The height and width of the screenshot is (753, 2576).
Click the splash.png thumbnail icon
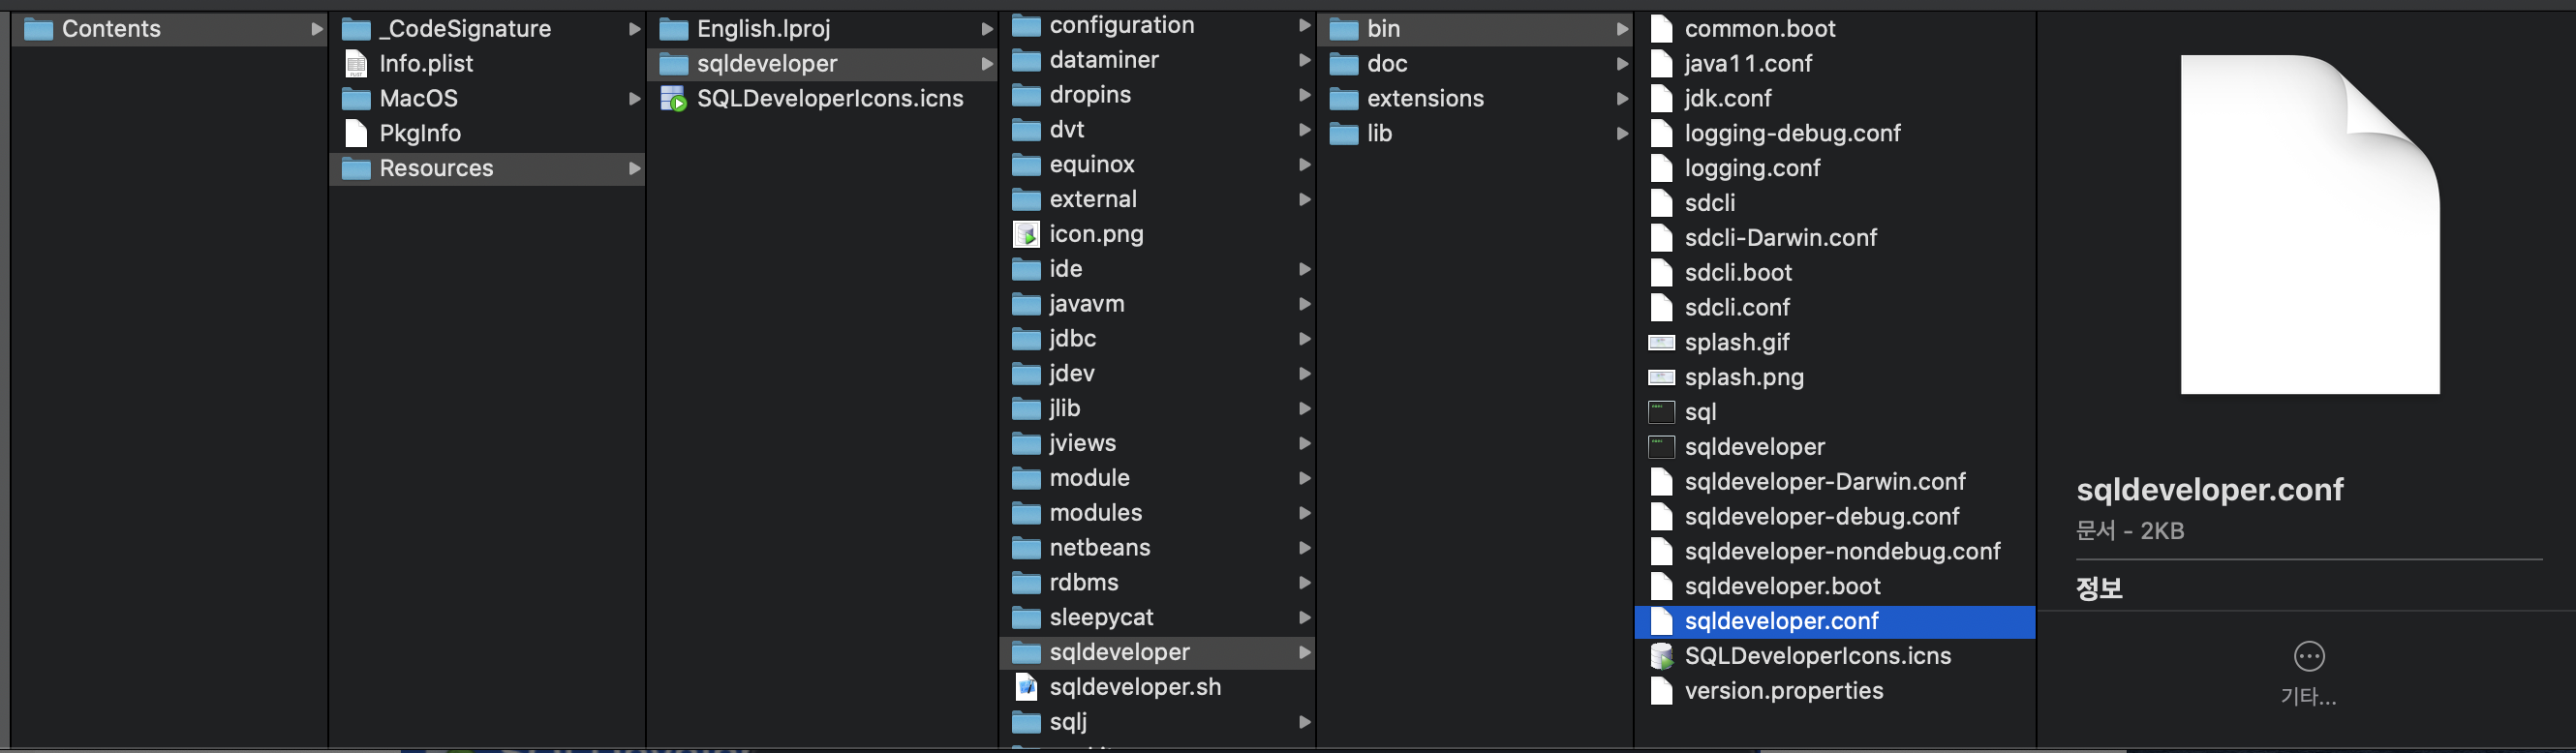pyautogui.click(x=1661, y=378)
